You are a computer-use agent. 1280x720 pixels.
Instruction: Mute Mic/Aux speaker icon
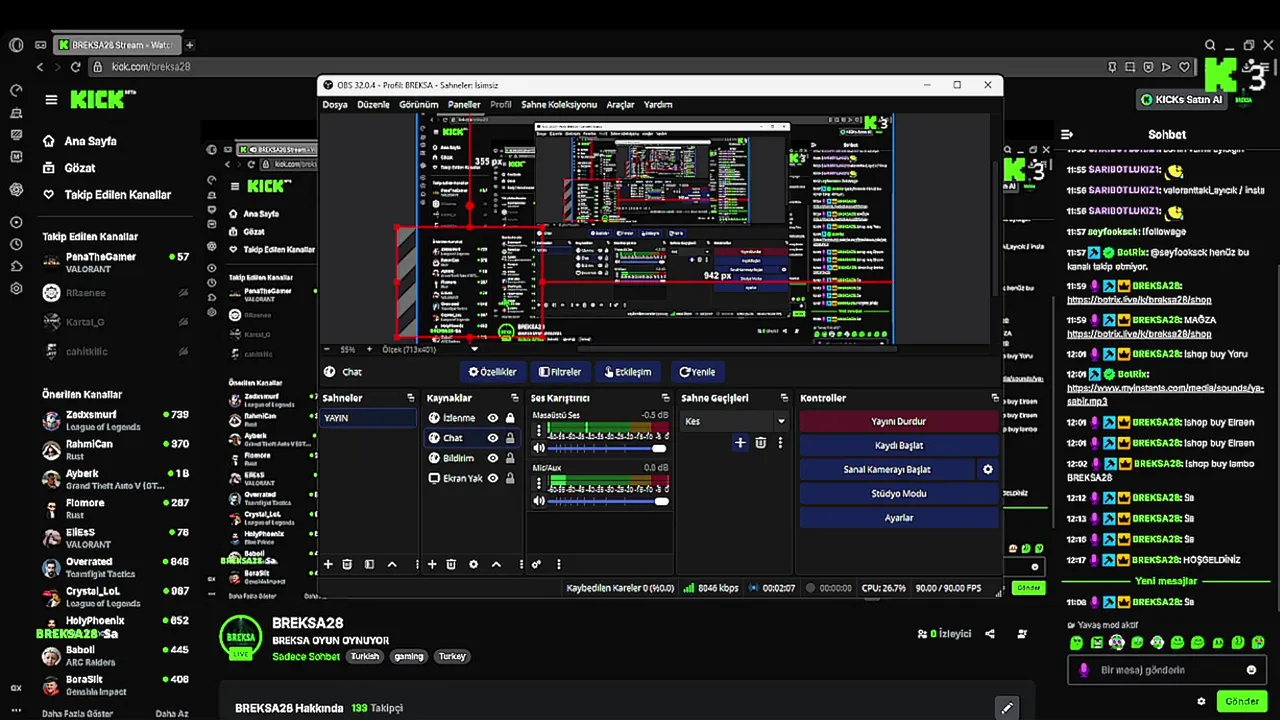pos(540,501)
